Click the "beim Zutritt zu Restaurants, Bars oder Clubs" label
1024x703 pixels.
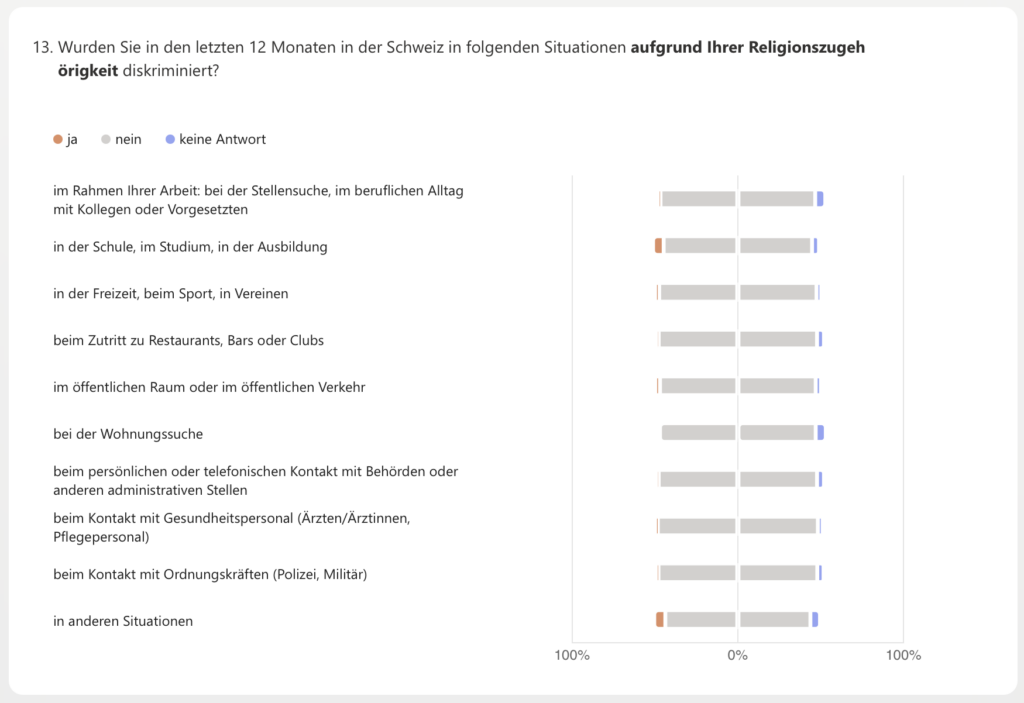coord(188,340)
